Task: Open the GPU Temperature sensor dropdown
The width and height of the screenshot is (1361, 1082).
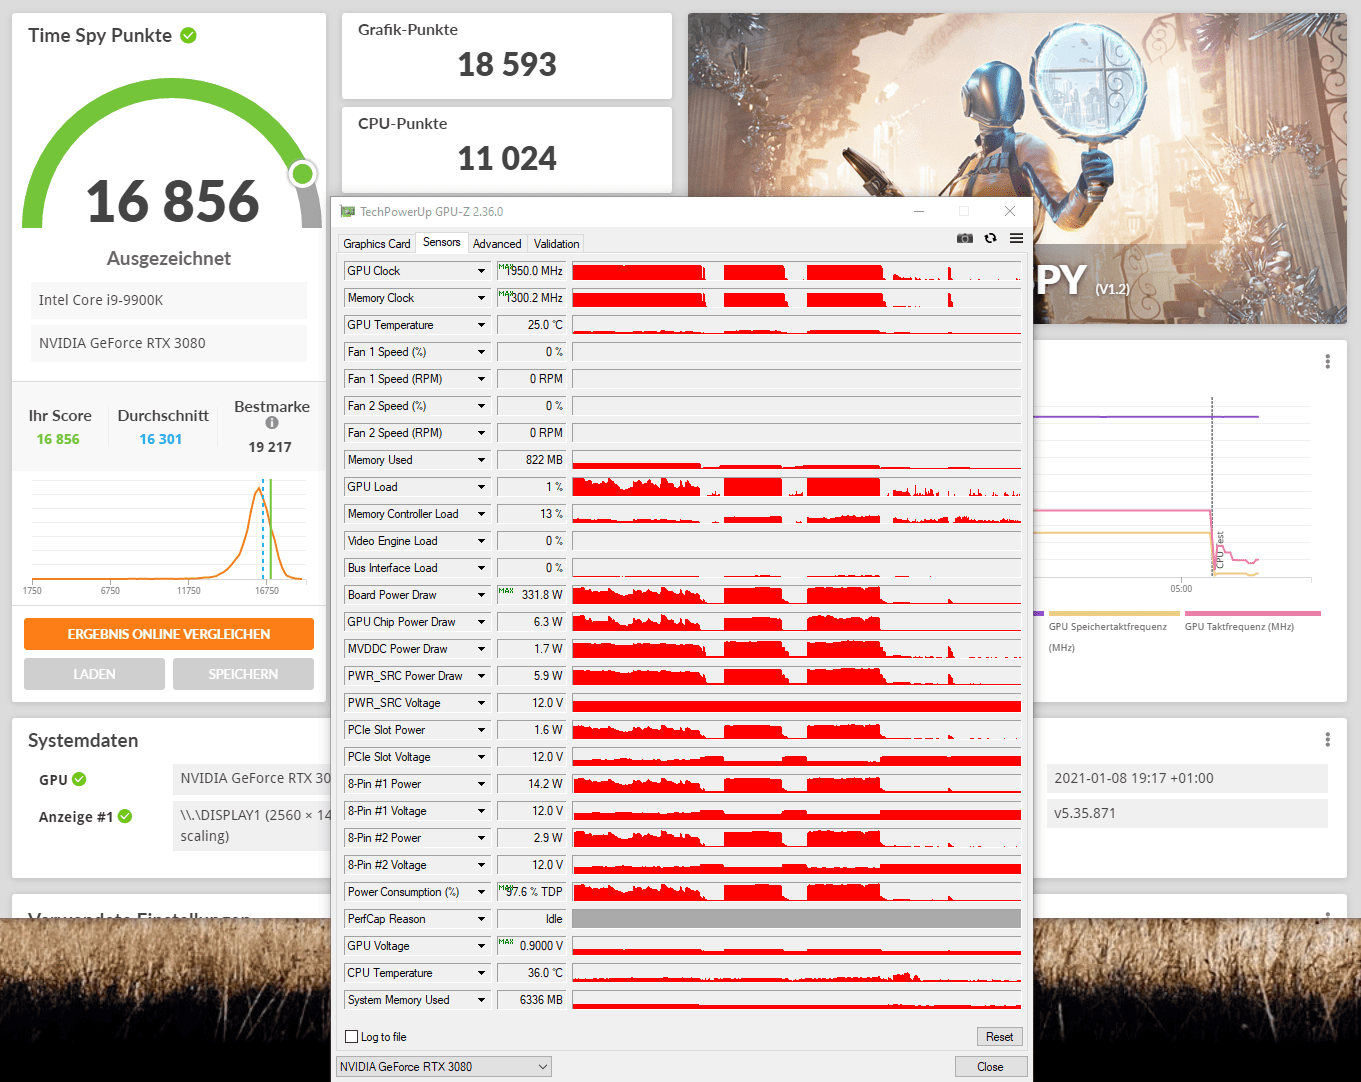Action: click(x=481, y=325)
